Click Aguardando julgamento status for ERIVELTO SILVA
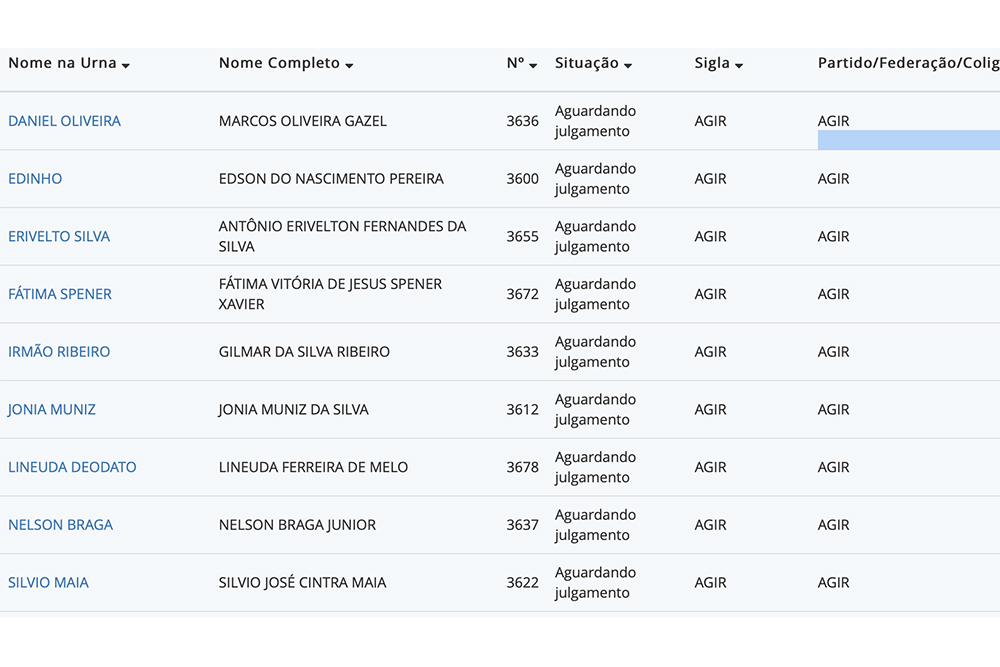Image resolution: width=1000 pixels, height=667 pixels. [595, 237]
